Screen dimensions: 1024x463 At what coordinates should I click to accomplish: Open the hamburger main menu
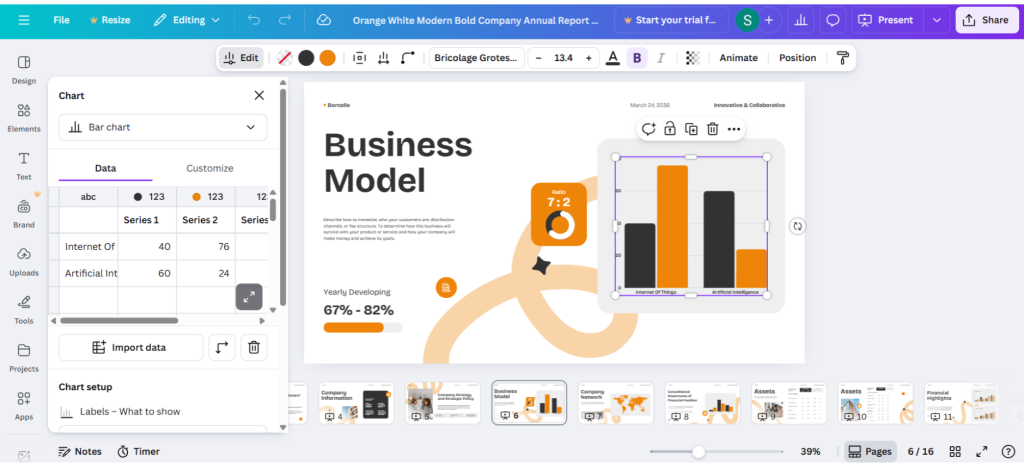(x=24, y=20)
